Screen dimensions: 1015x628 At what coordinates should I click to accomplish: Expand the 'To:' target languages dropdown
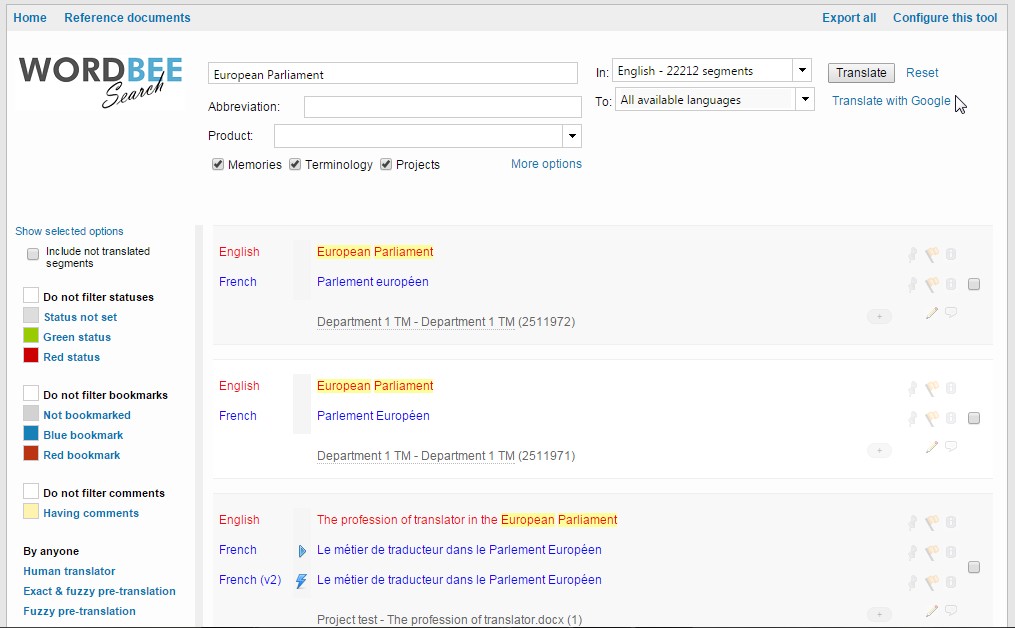pos(805,100)
